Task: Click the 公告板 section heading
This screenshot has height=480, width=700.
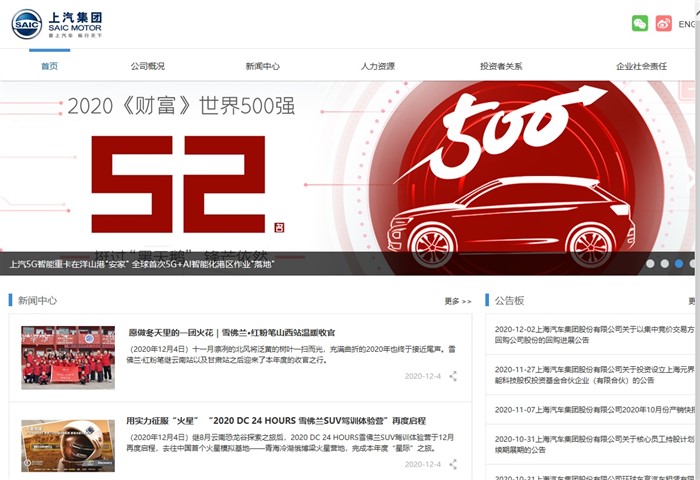Action: click(x=509, y=301)
